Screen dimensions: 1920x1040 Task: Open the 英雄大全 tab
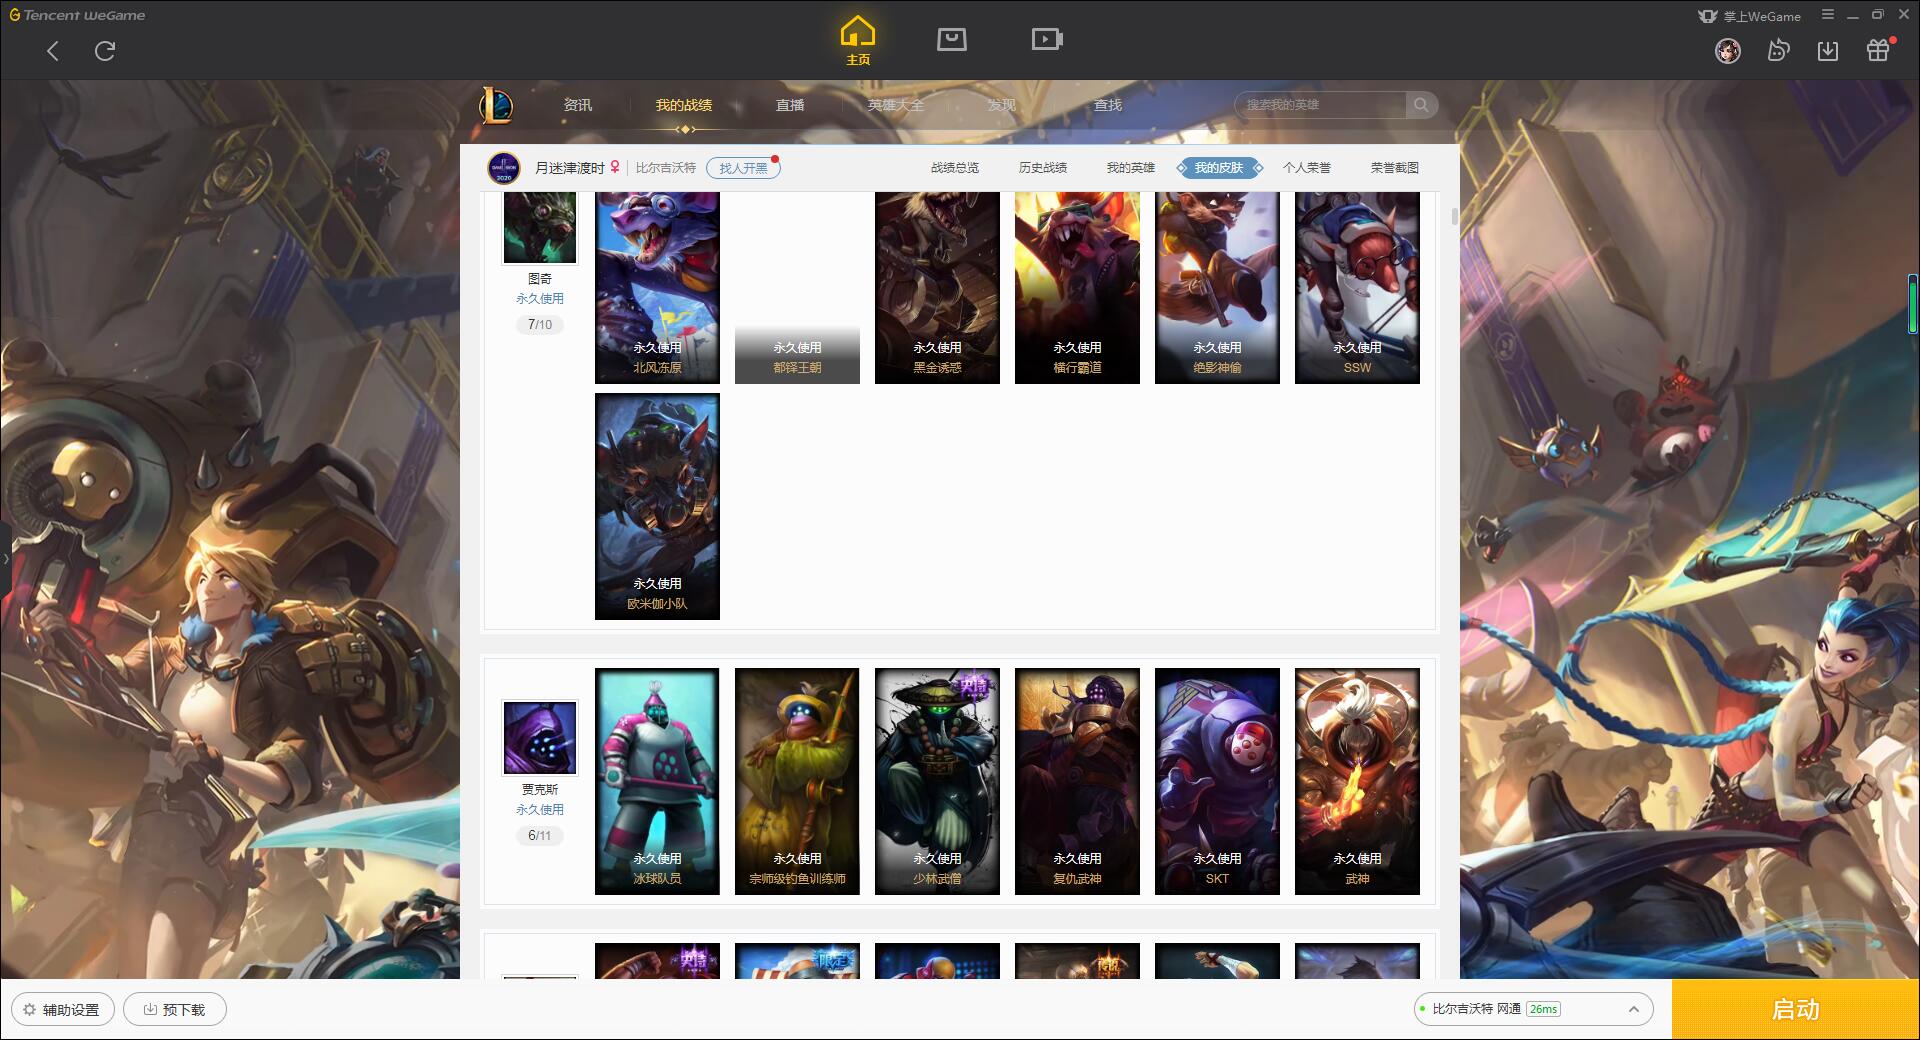coord(896,105)
